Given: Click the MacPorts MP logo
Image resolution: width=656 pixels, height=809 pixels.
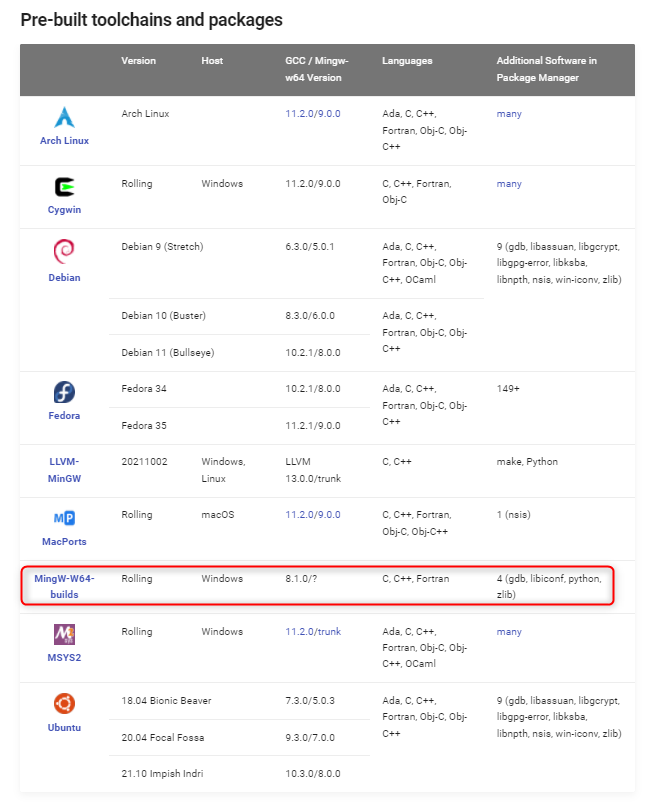Looking at the screenshot, I should pos(65,517).
